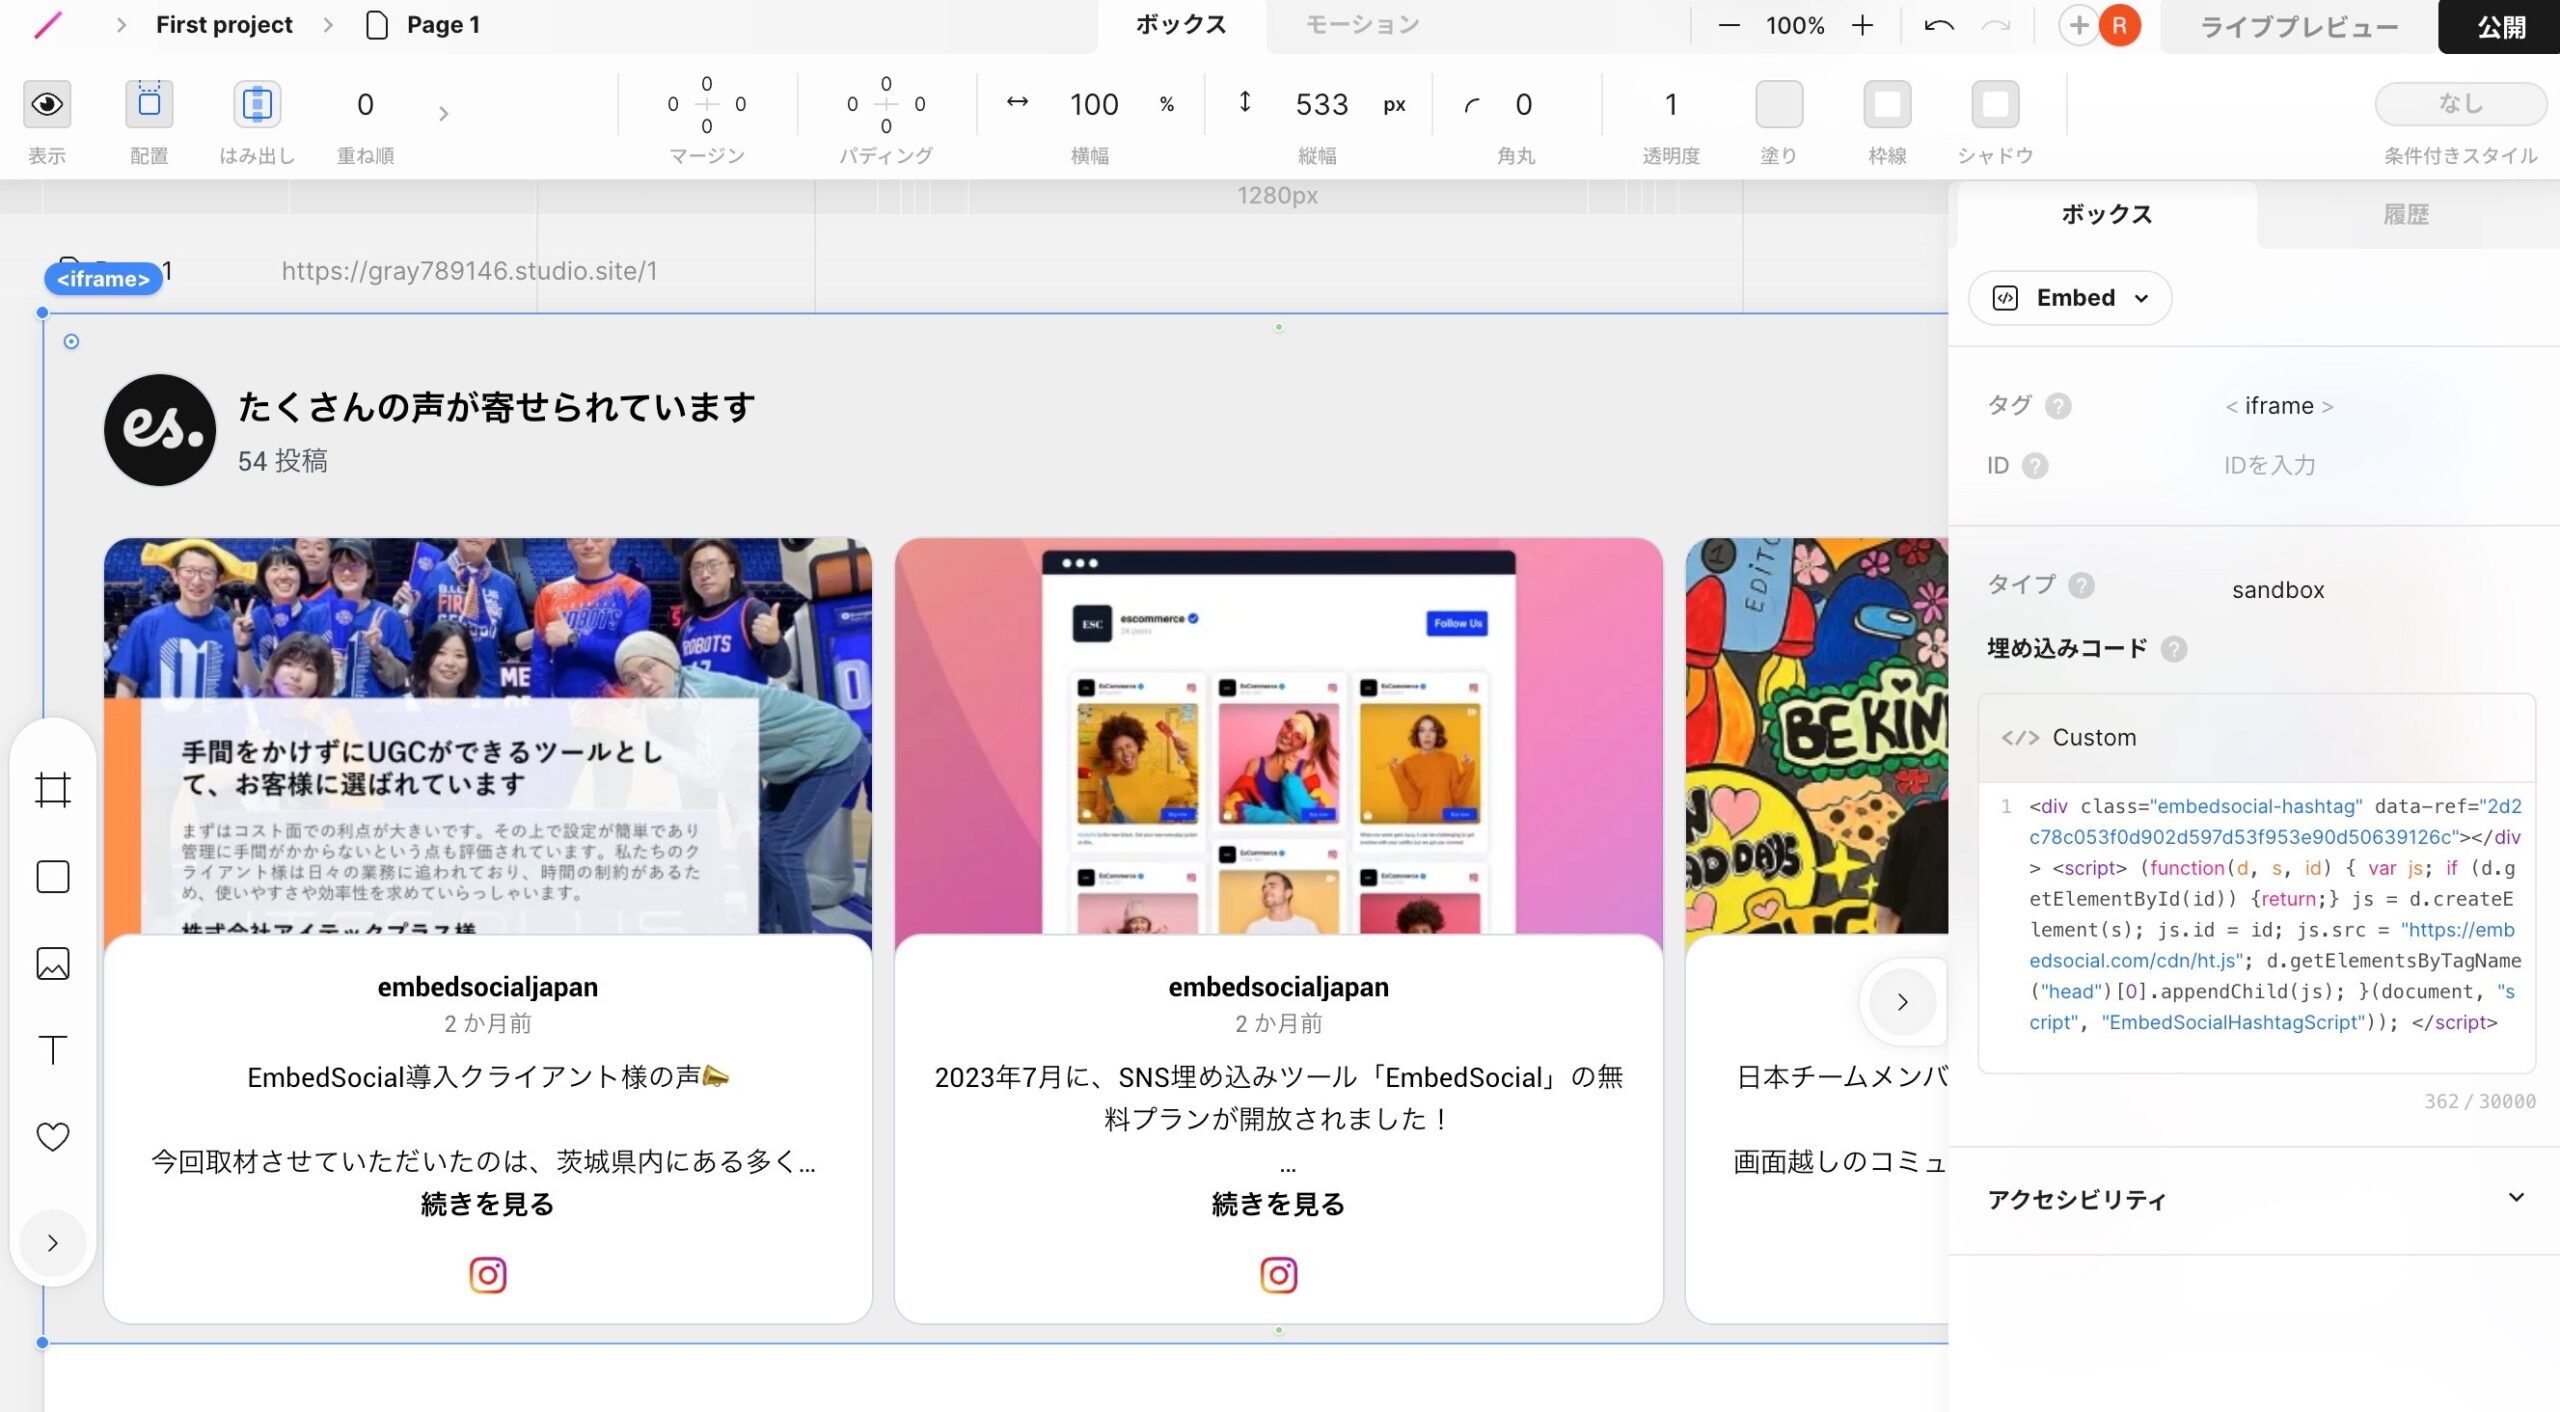Click the <iframe> element label

click(x=103, y=279)
